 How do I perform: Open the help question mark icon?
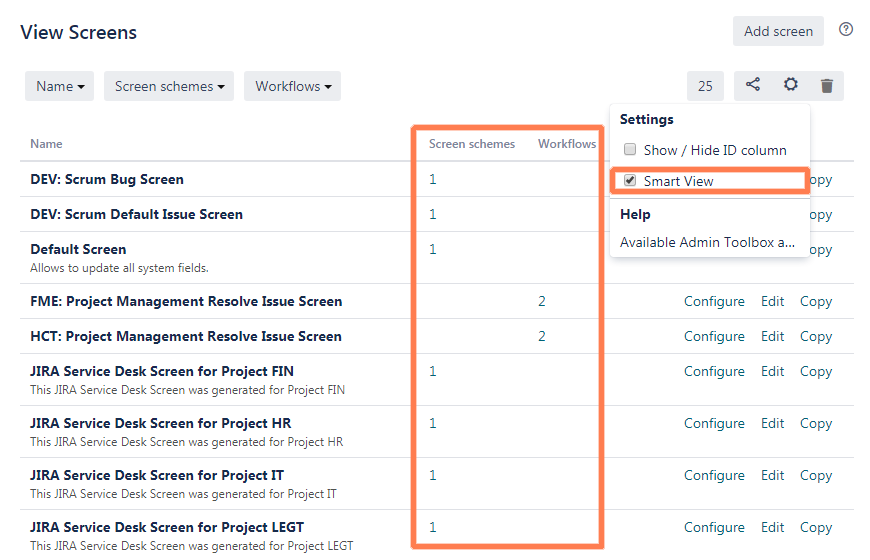coord(846,30)
